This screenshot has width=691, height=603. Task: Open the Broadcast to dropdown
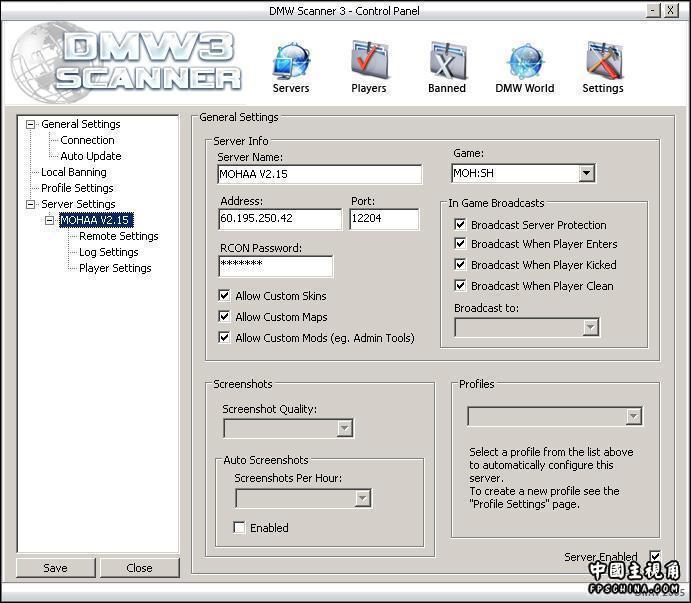click(x=527, y=328)
